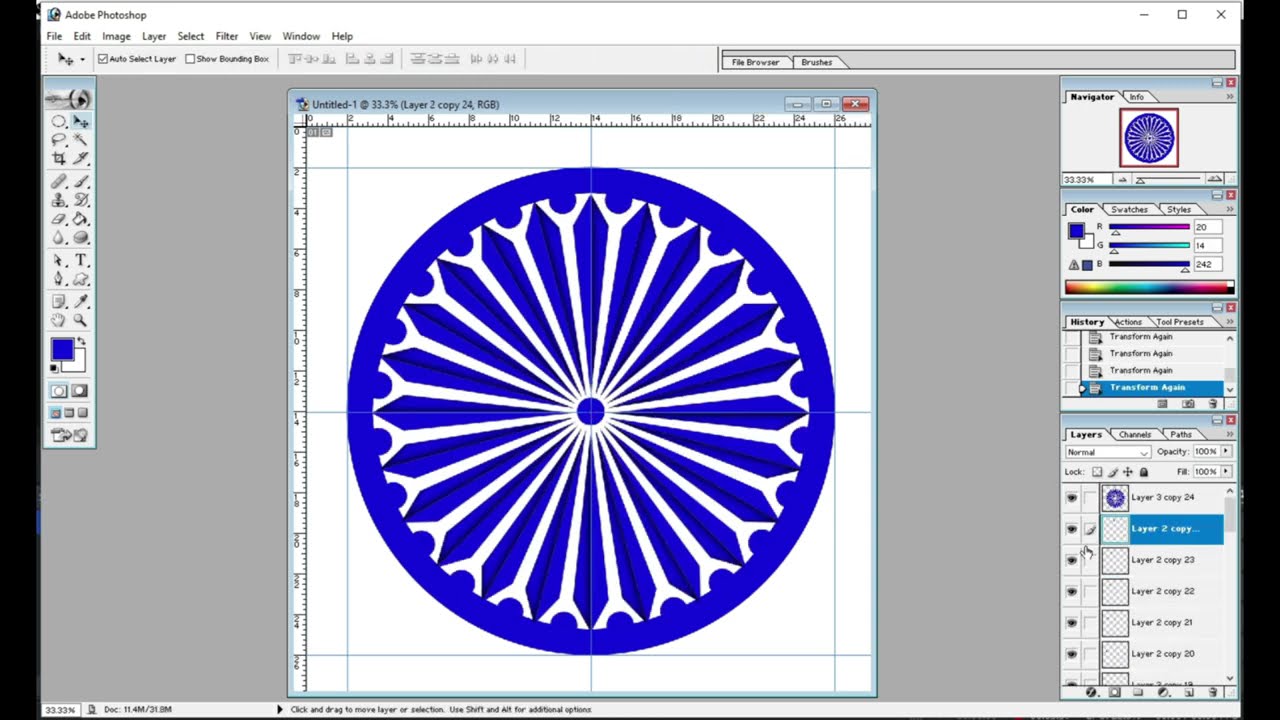Select the Lasso tool
Image resolution: width=1280 pixels, height=720 pixels.
(59, 140)
